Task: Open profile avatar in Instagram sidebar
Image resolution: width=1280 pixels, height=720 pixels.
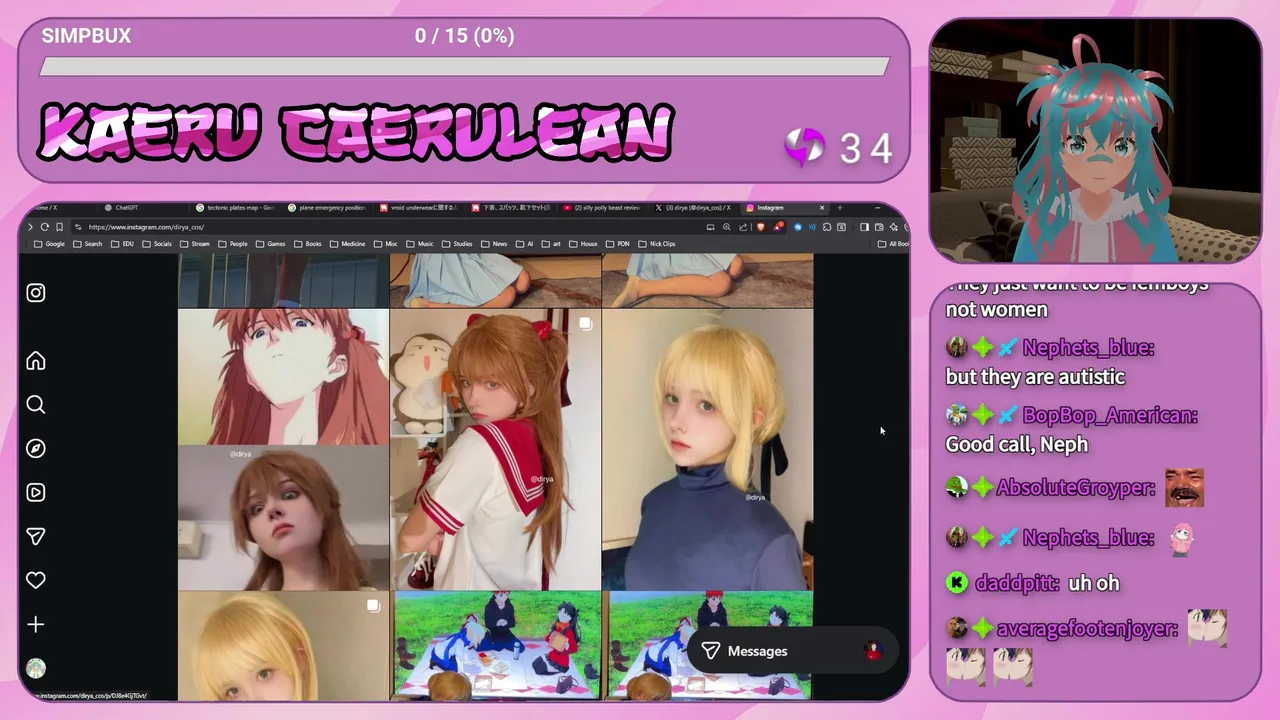Action: tap(36, 668)
